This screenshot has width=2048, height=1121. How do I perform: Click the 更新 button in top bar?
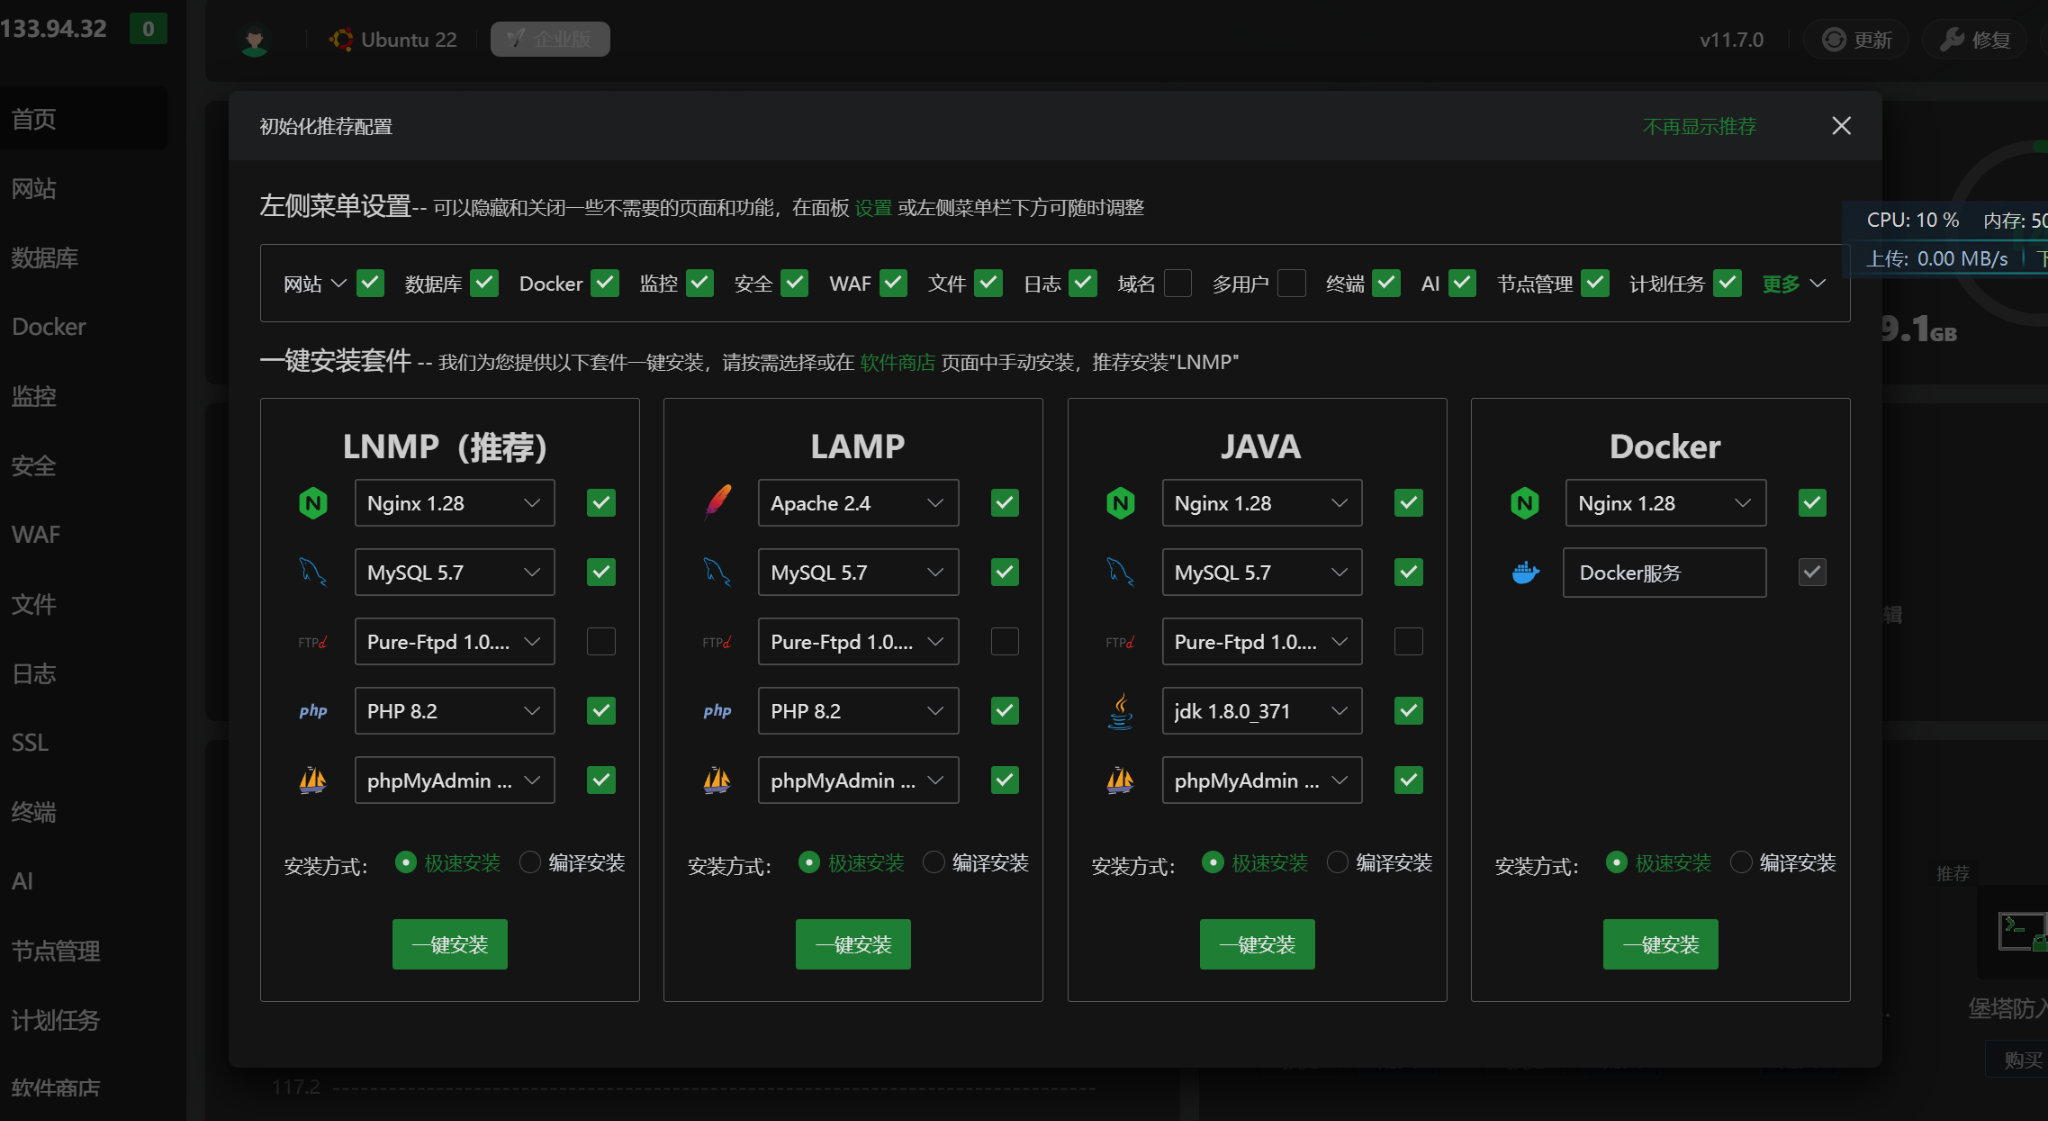(1857, 40)
